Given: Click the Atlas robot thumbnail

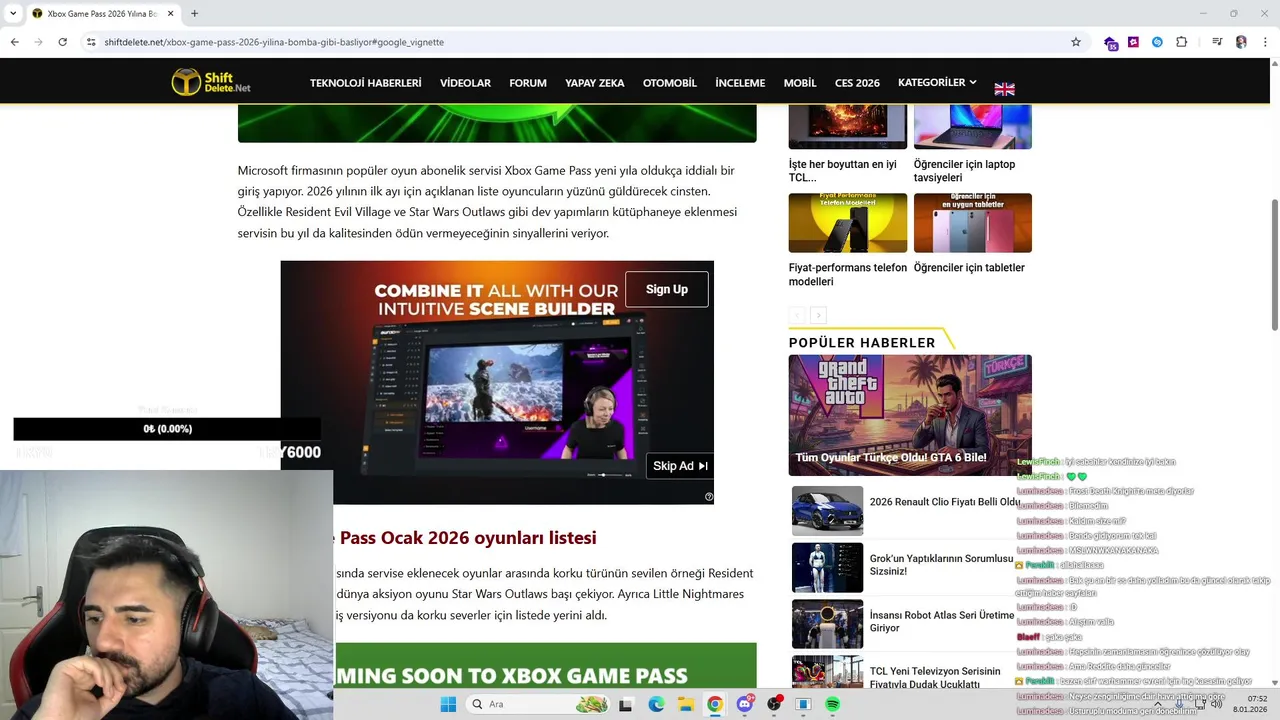Looking at the screenshot, I should [x=827, y=624].
